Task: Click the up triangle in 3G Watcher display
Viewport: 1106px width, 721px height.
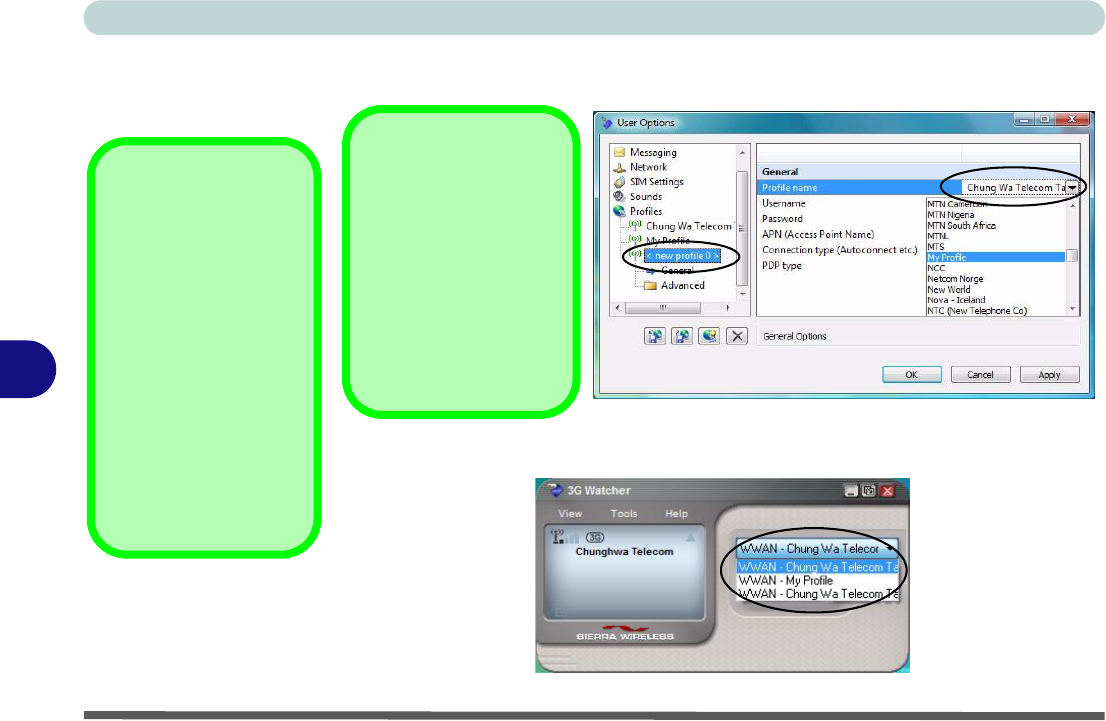Action: (x=690, y=538)
